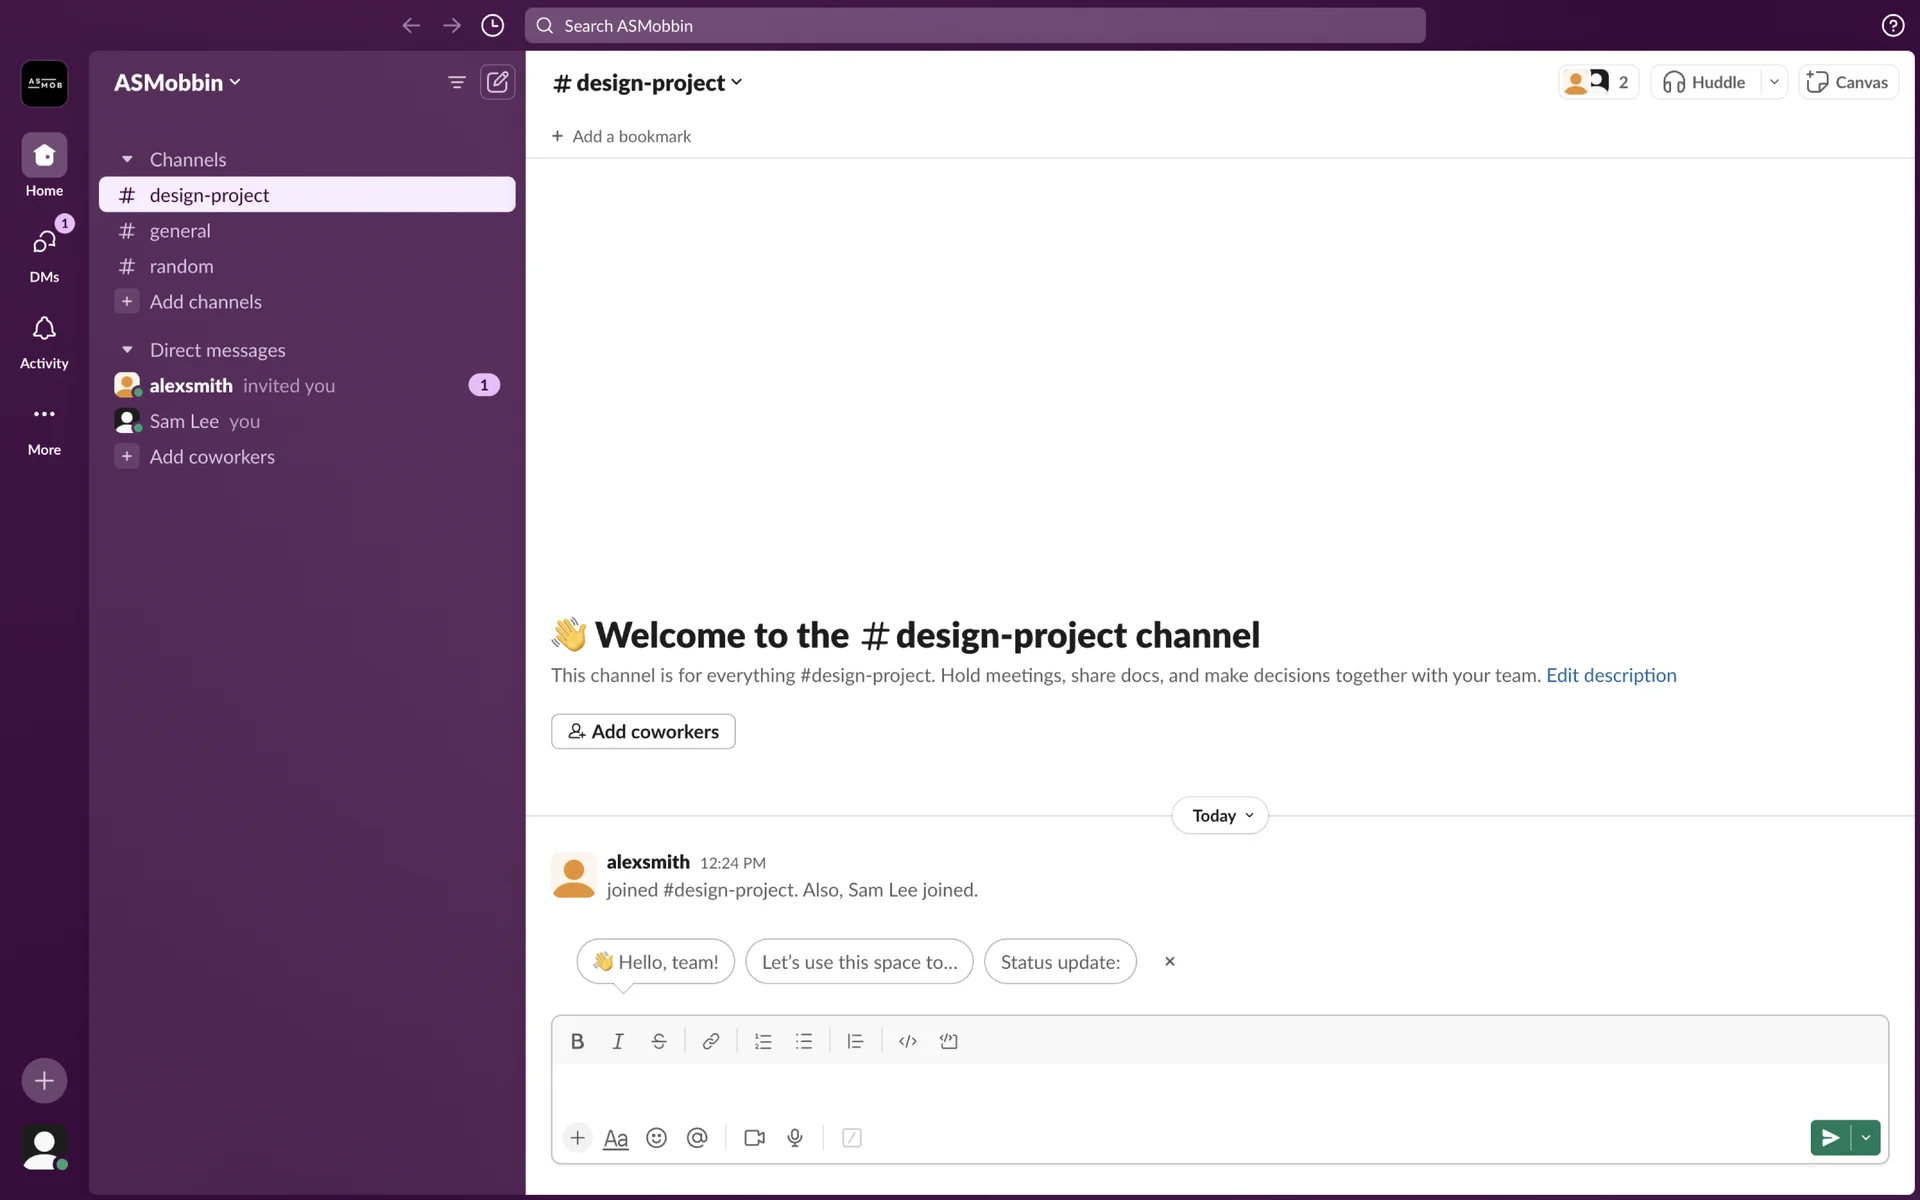
Task: Click the code block formatting icon
Action: (948, 1041)
